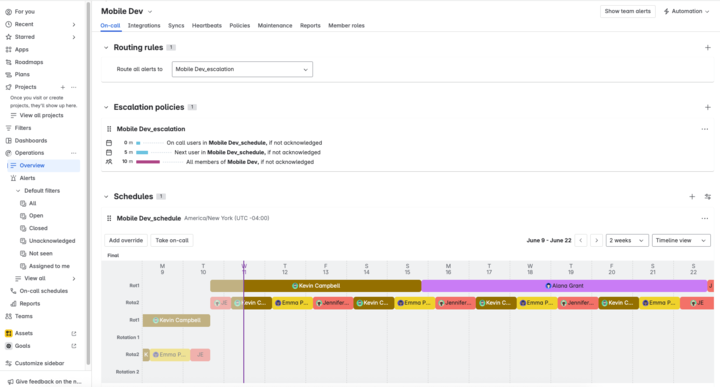
Task: Click the Show team alerts button
Action: click(627, 11)
